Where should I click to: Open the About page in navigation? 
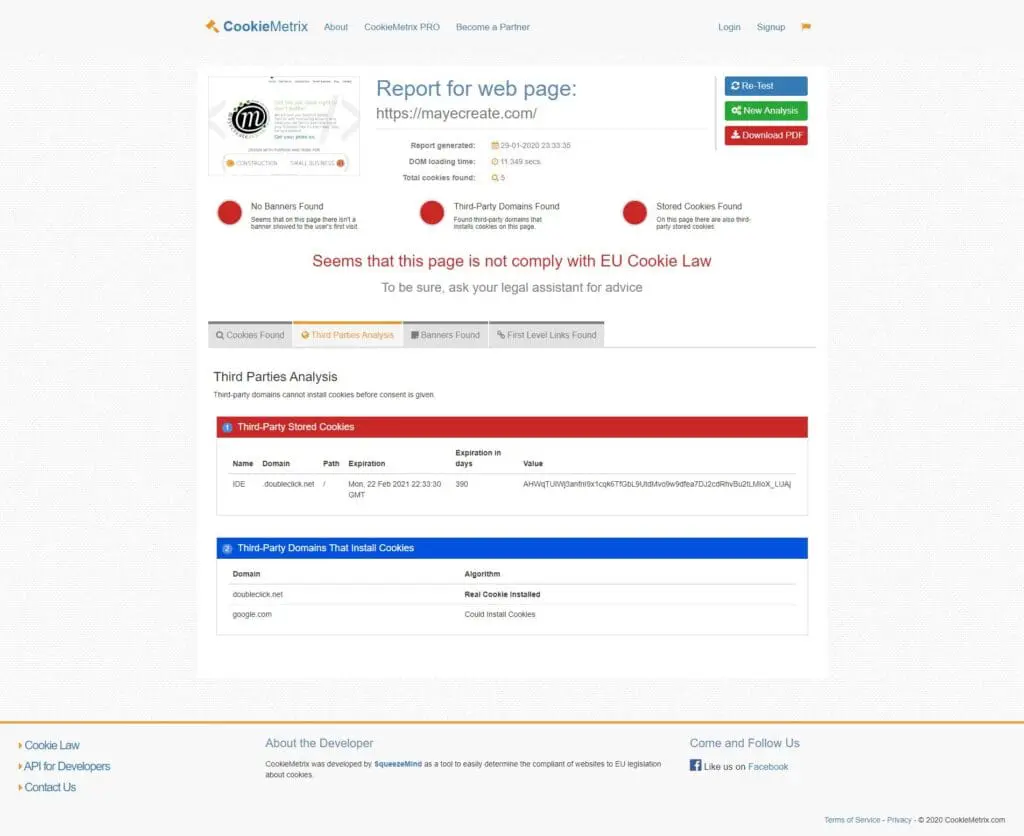point(336,27)
